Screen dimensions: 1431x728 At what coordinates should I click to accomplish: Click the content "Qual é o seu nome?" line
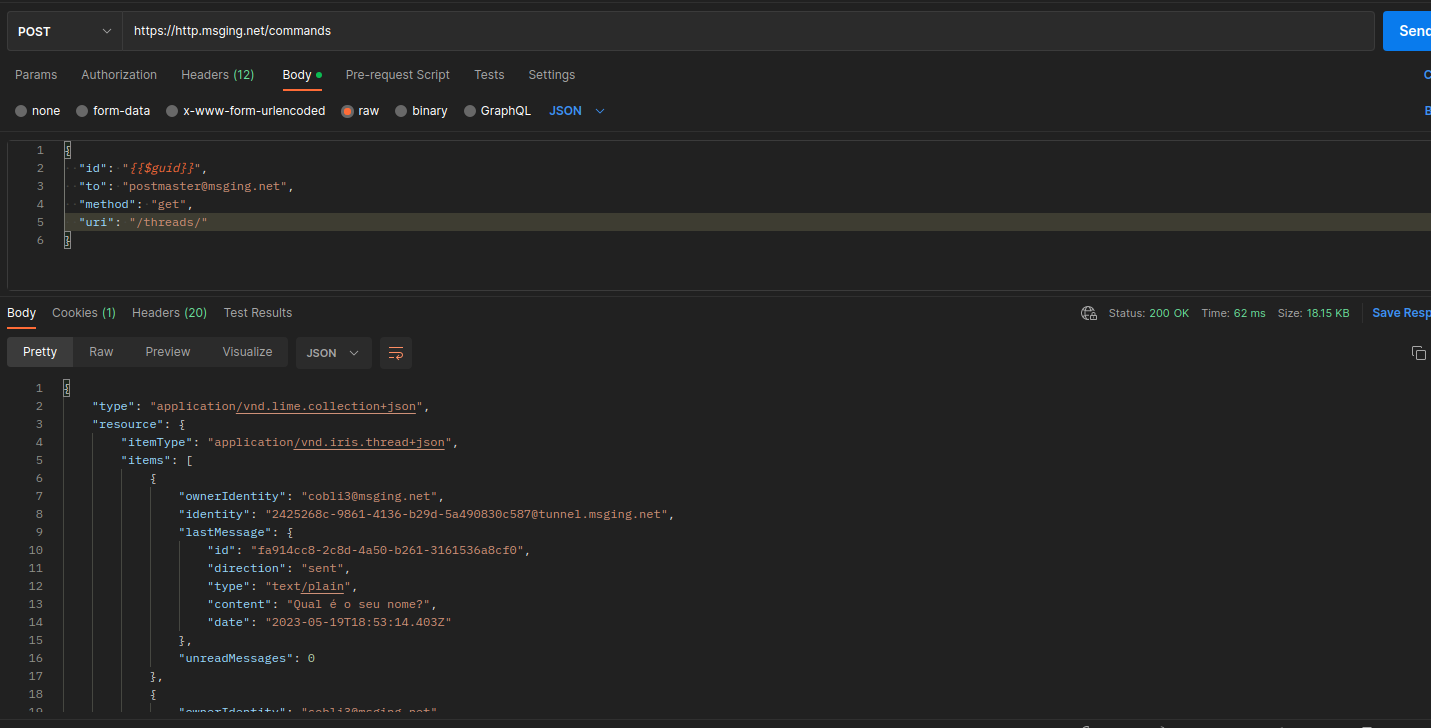[322, 604]
